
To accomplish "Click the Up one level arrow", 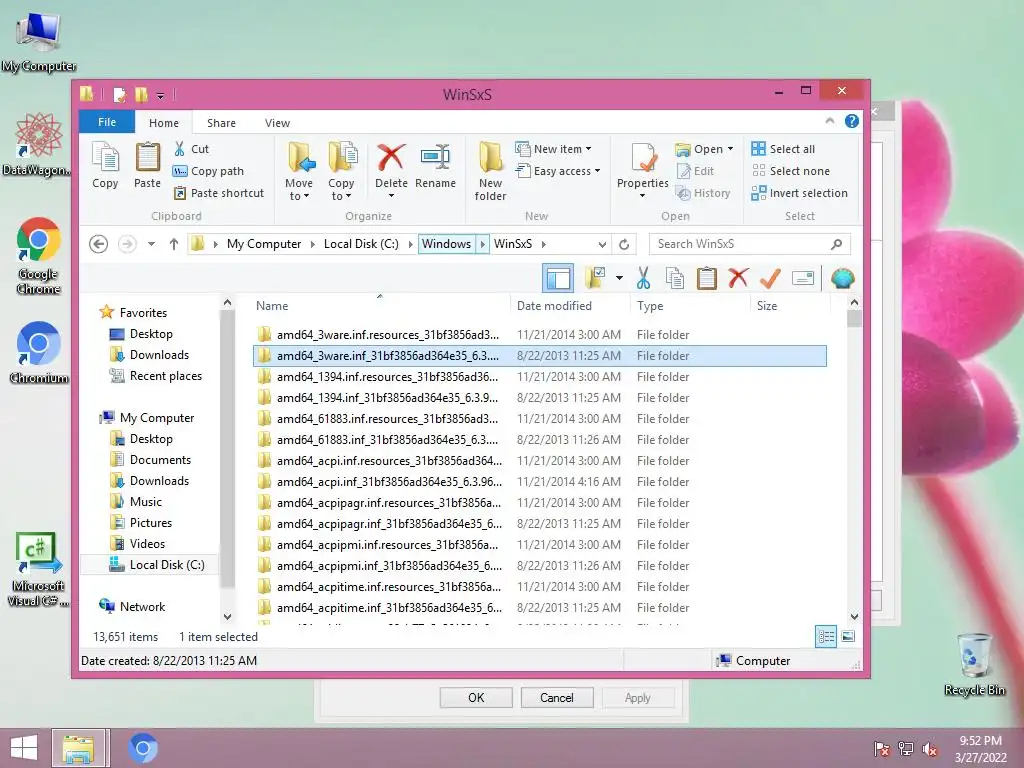I will (x=174, y=244).
